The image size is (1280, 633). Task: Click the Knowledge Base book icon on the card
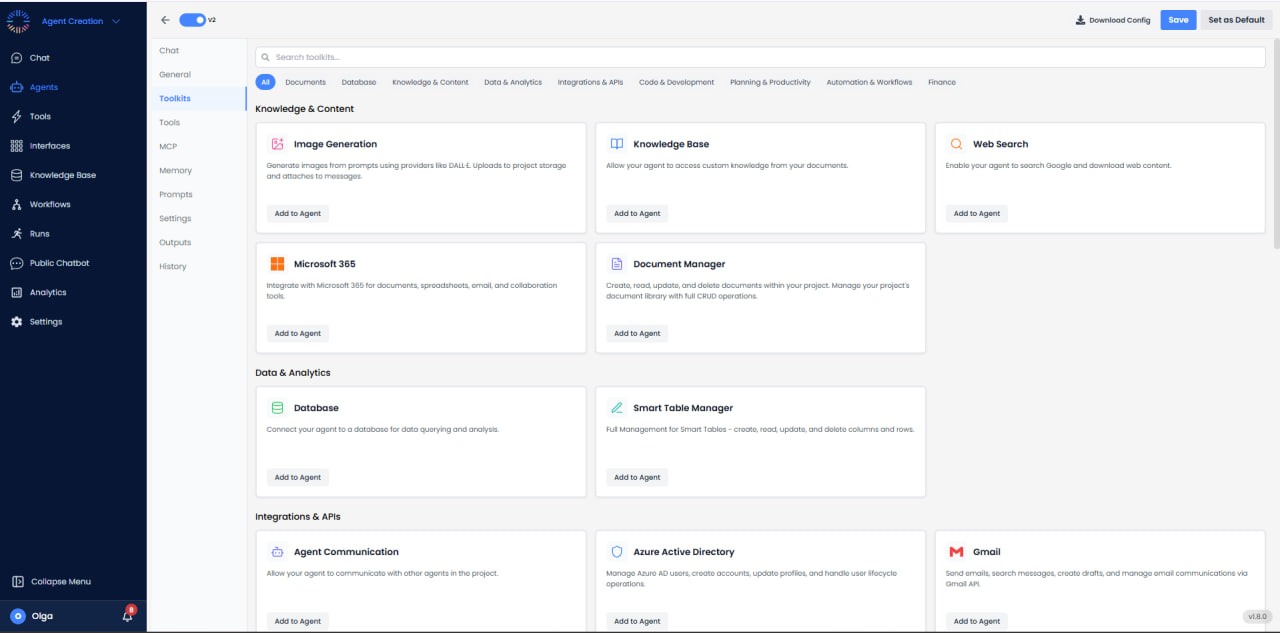tap(617, 144)
